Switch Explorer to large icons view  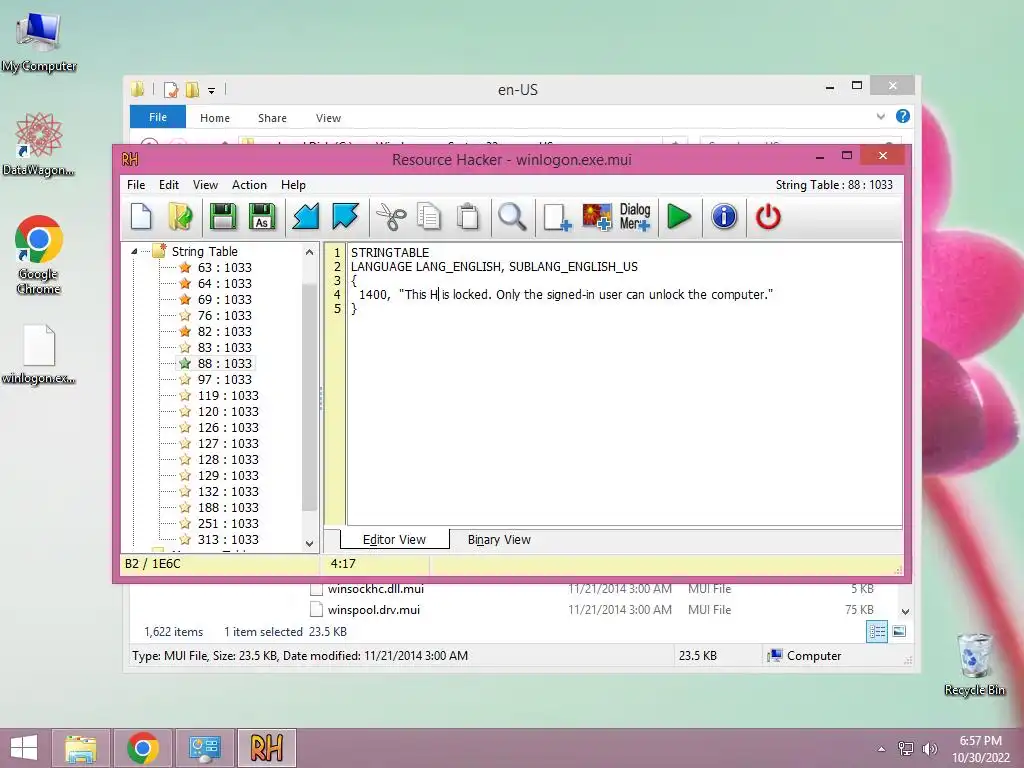(x=899, y=631)
